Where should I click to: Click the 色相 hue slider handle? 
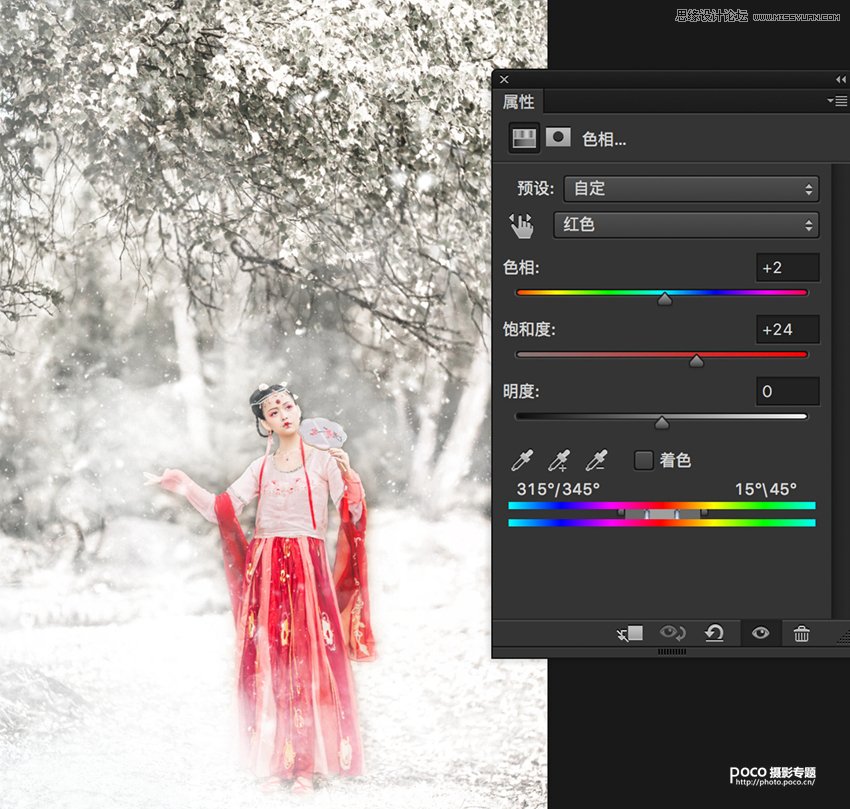(665, 298)
